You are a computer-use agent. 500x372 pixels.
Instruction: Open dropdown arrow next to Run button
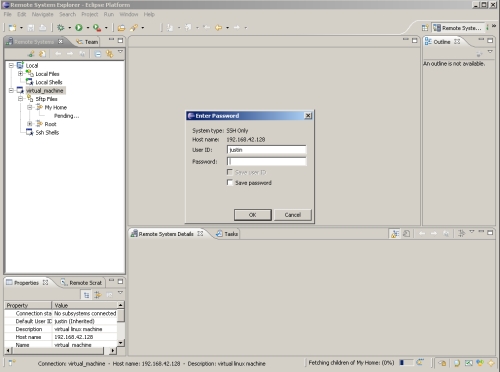88,28
